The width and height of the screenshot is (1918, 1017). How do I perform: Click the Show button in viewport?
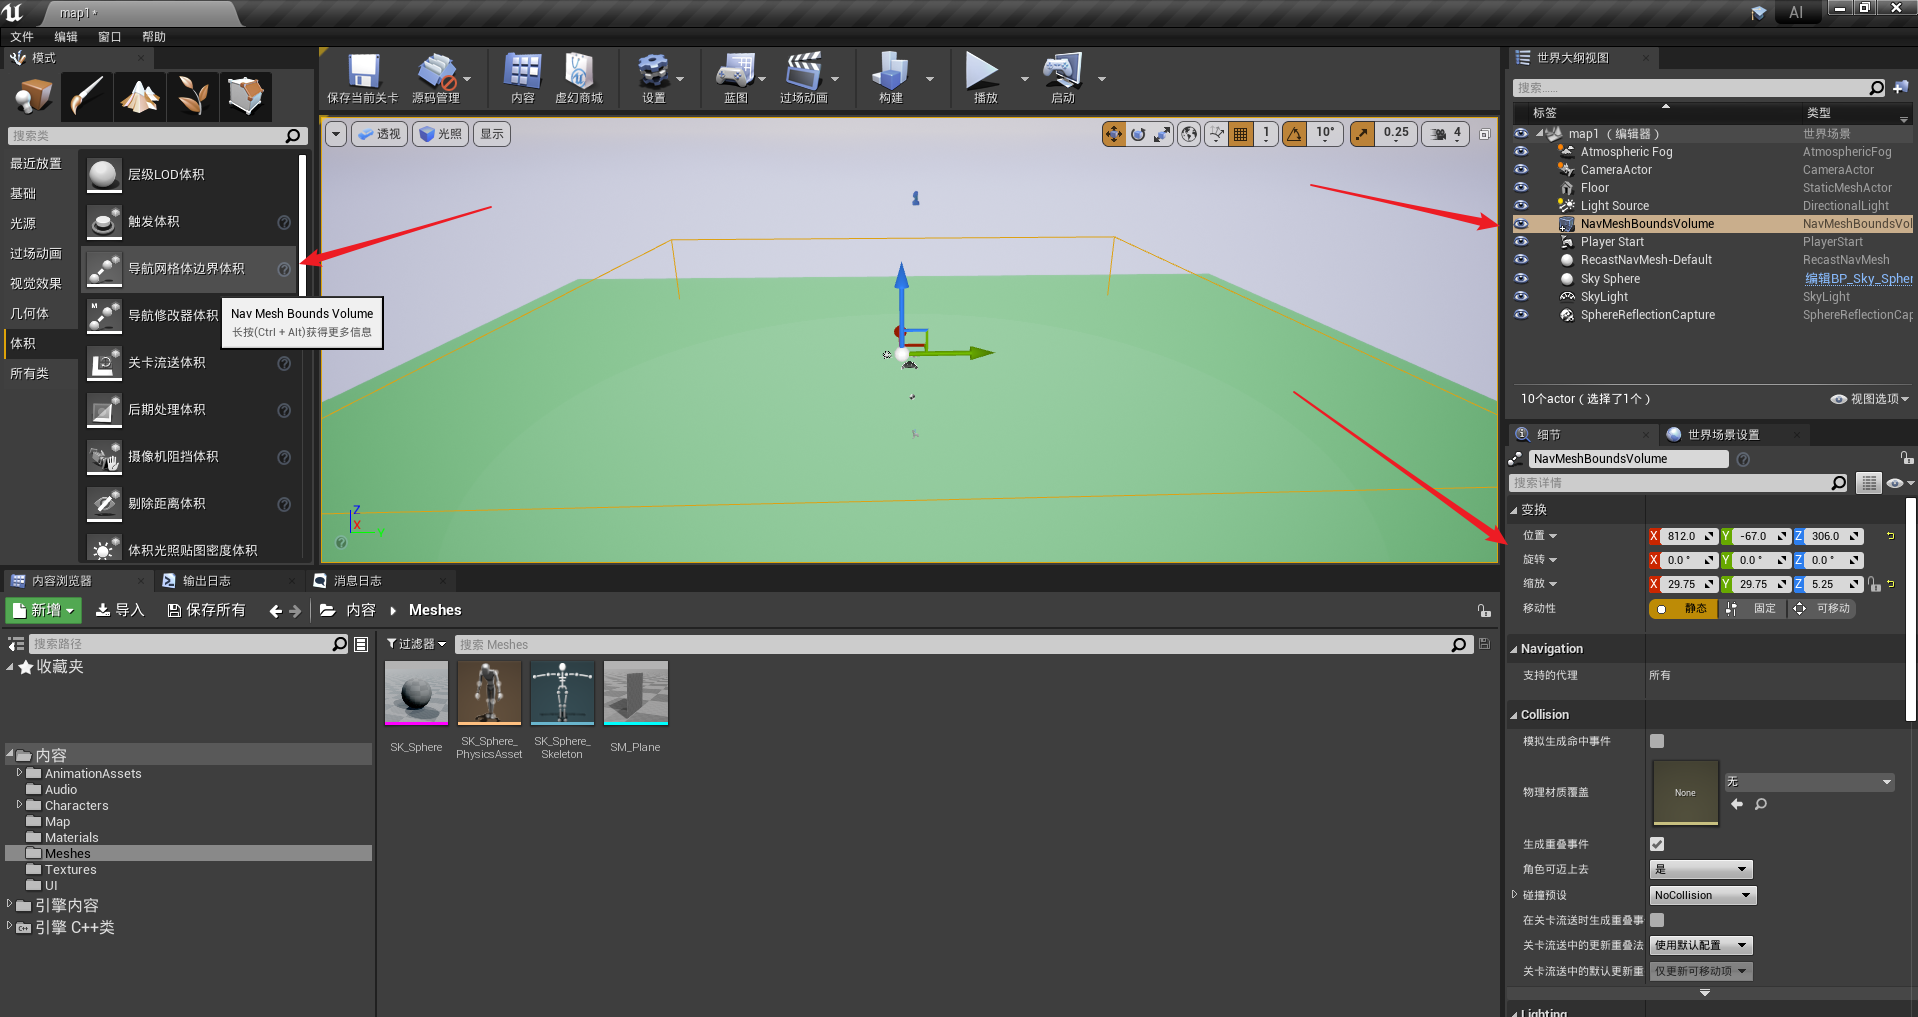click(492, 134)
